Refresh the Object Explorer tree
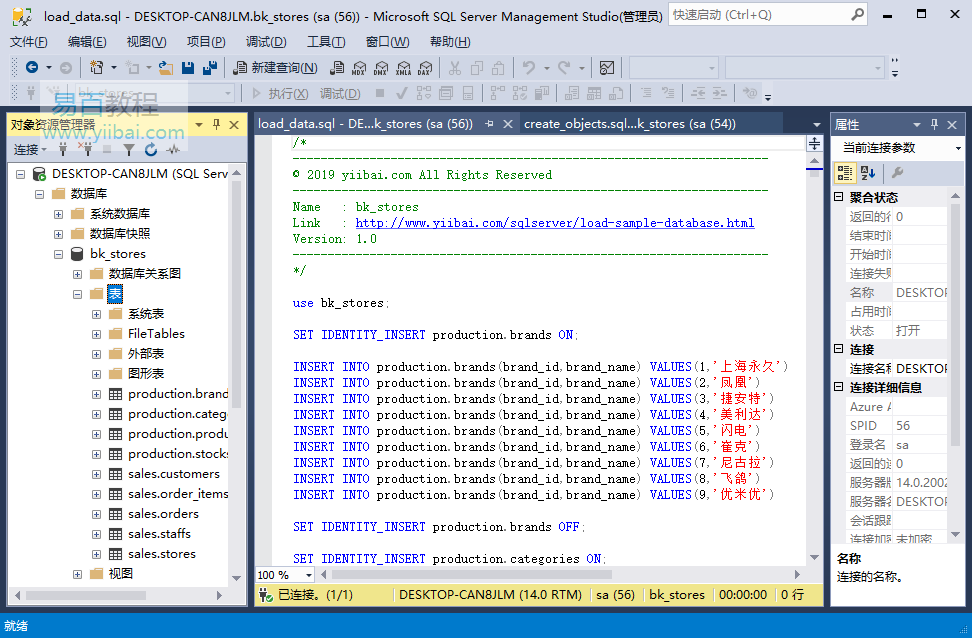This screenshot has width=972, height=638. (151, 149)
